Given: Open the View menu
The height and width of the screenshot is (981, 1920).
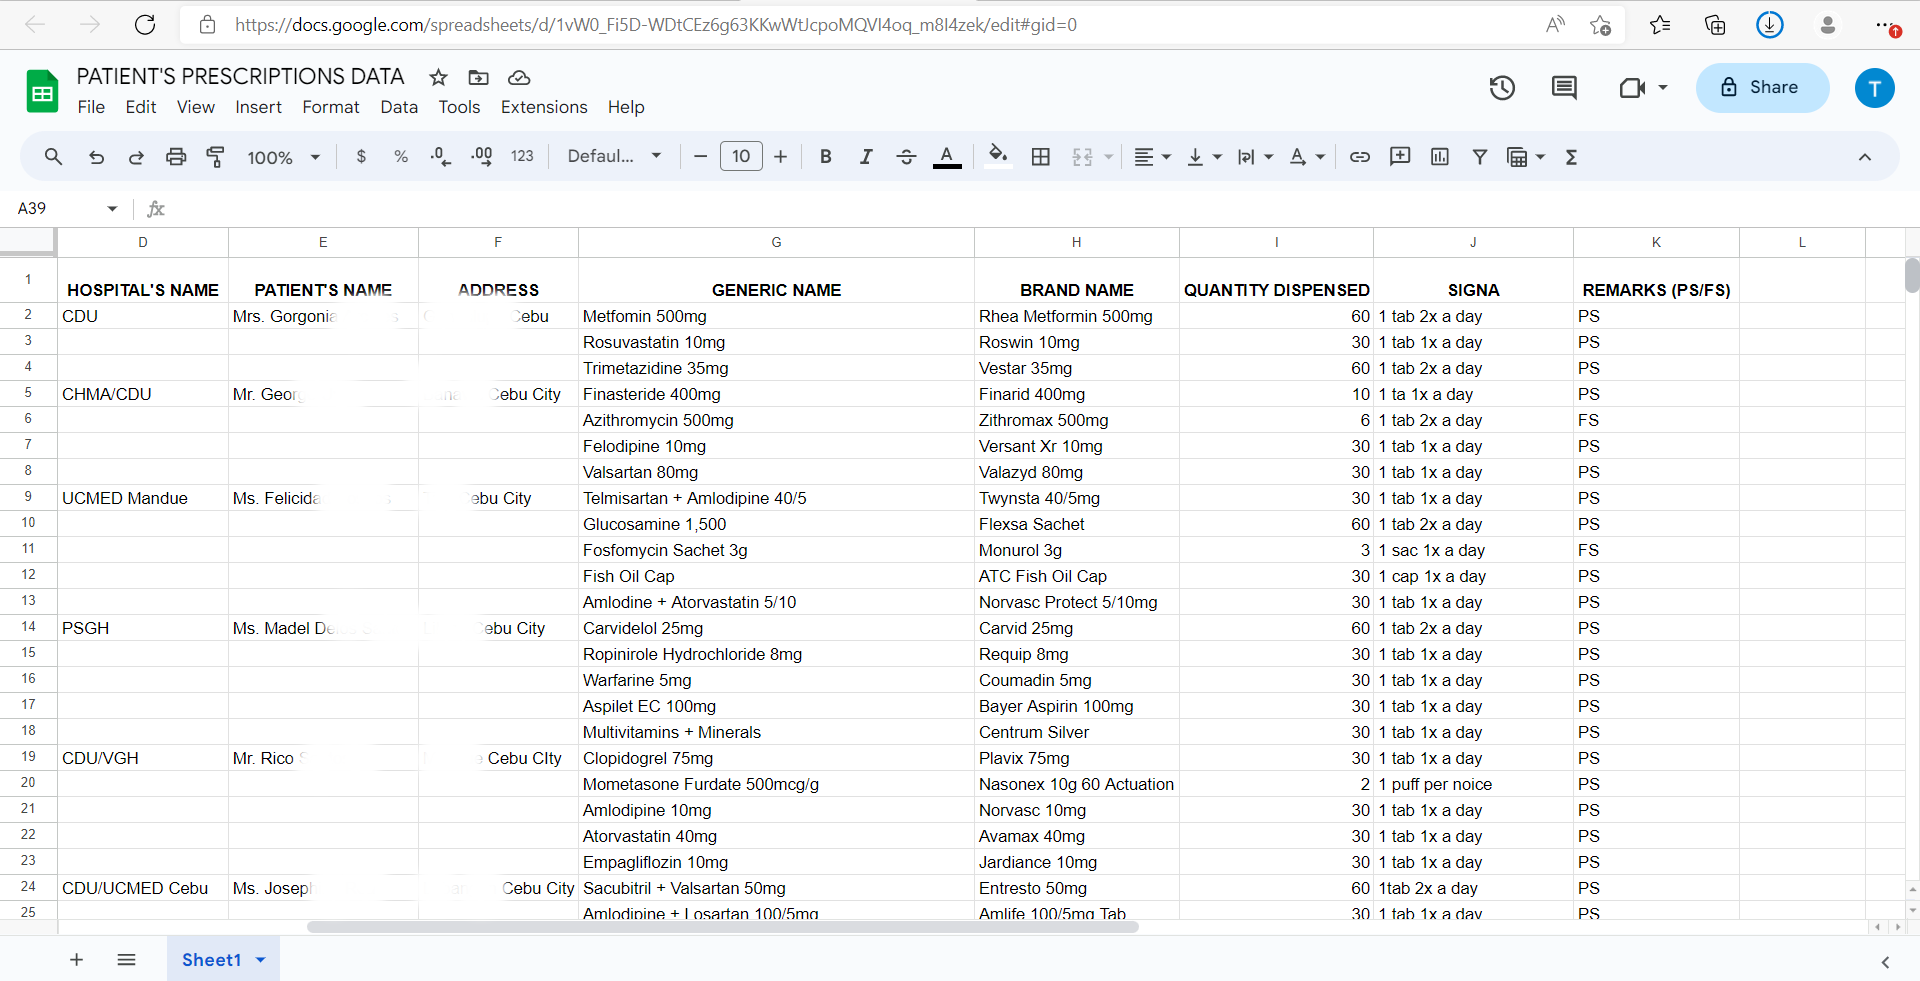Looking at the screenshot, I should pos(196,107).
